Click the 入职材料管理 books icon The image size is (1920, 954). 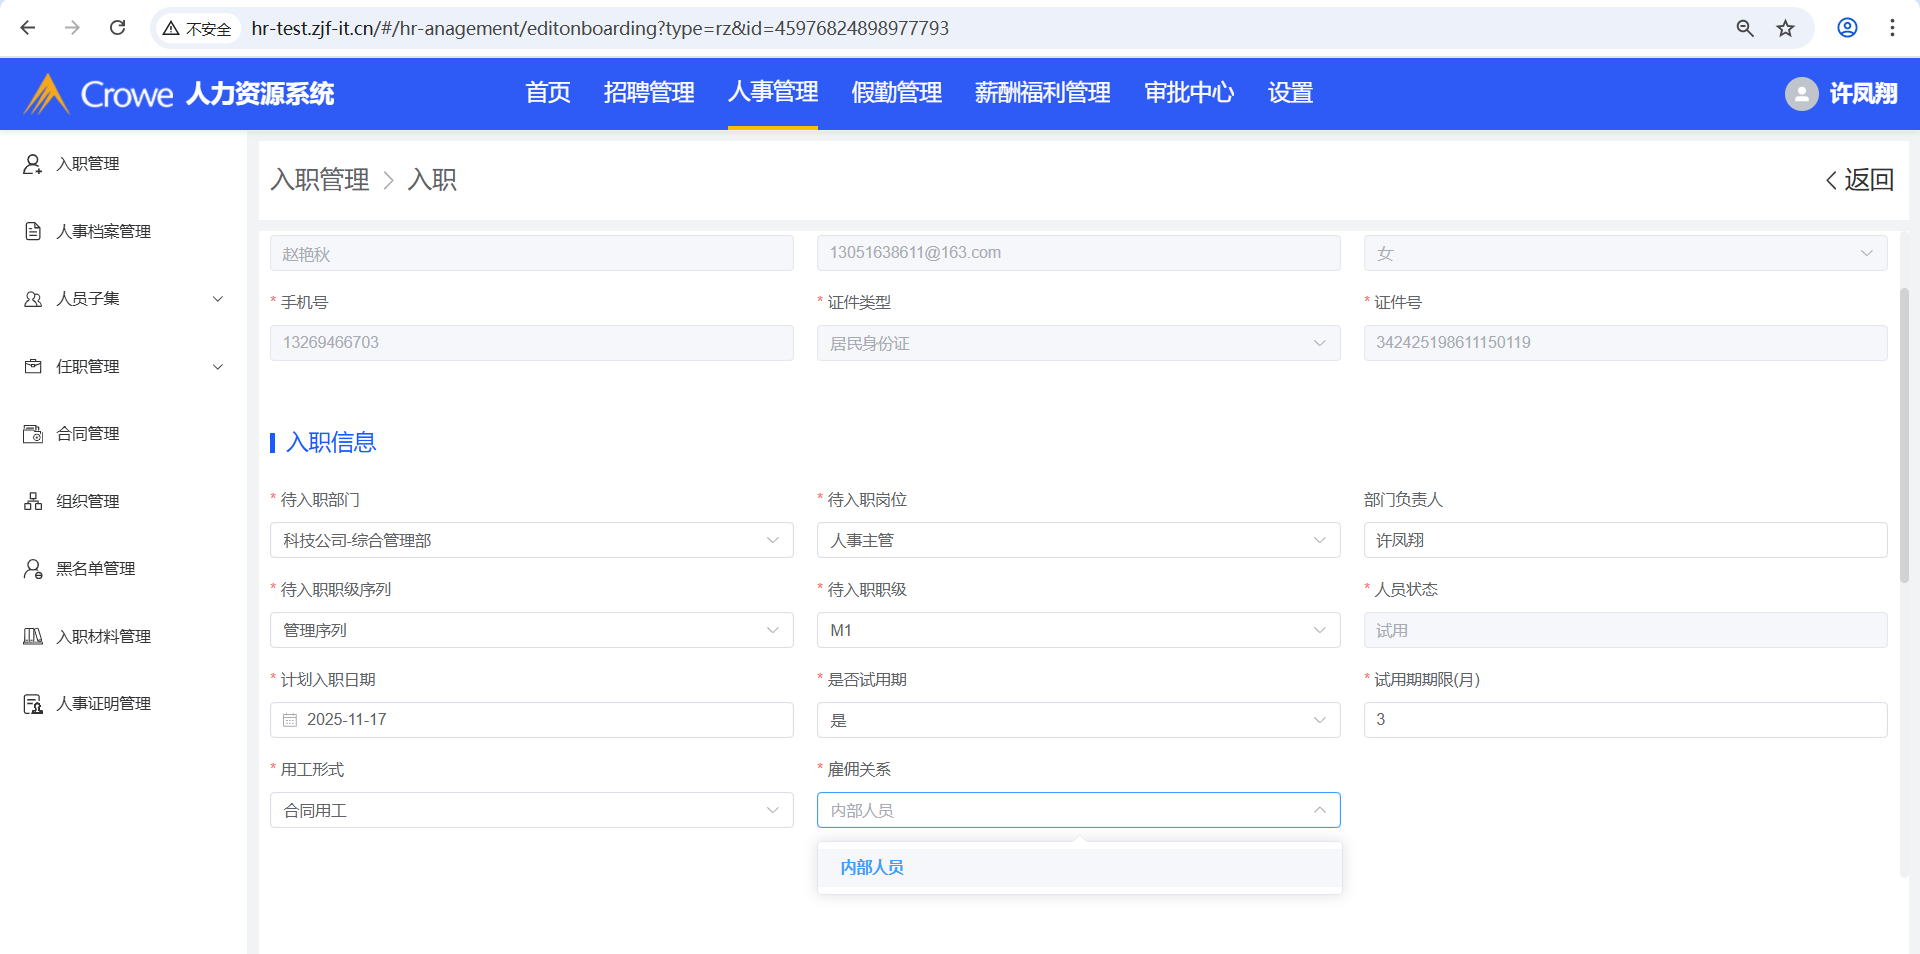(x=33, y=636)
